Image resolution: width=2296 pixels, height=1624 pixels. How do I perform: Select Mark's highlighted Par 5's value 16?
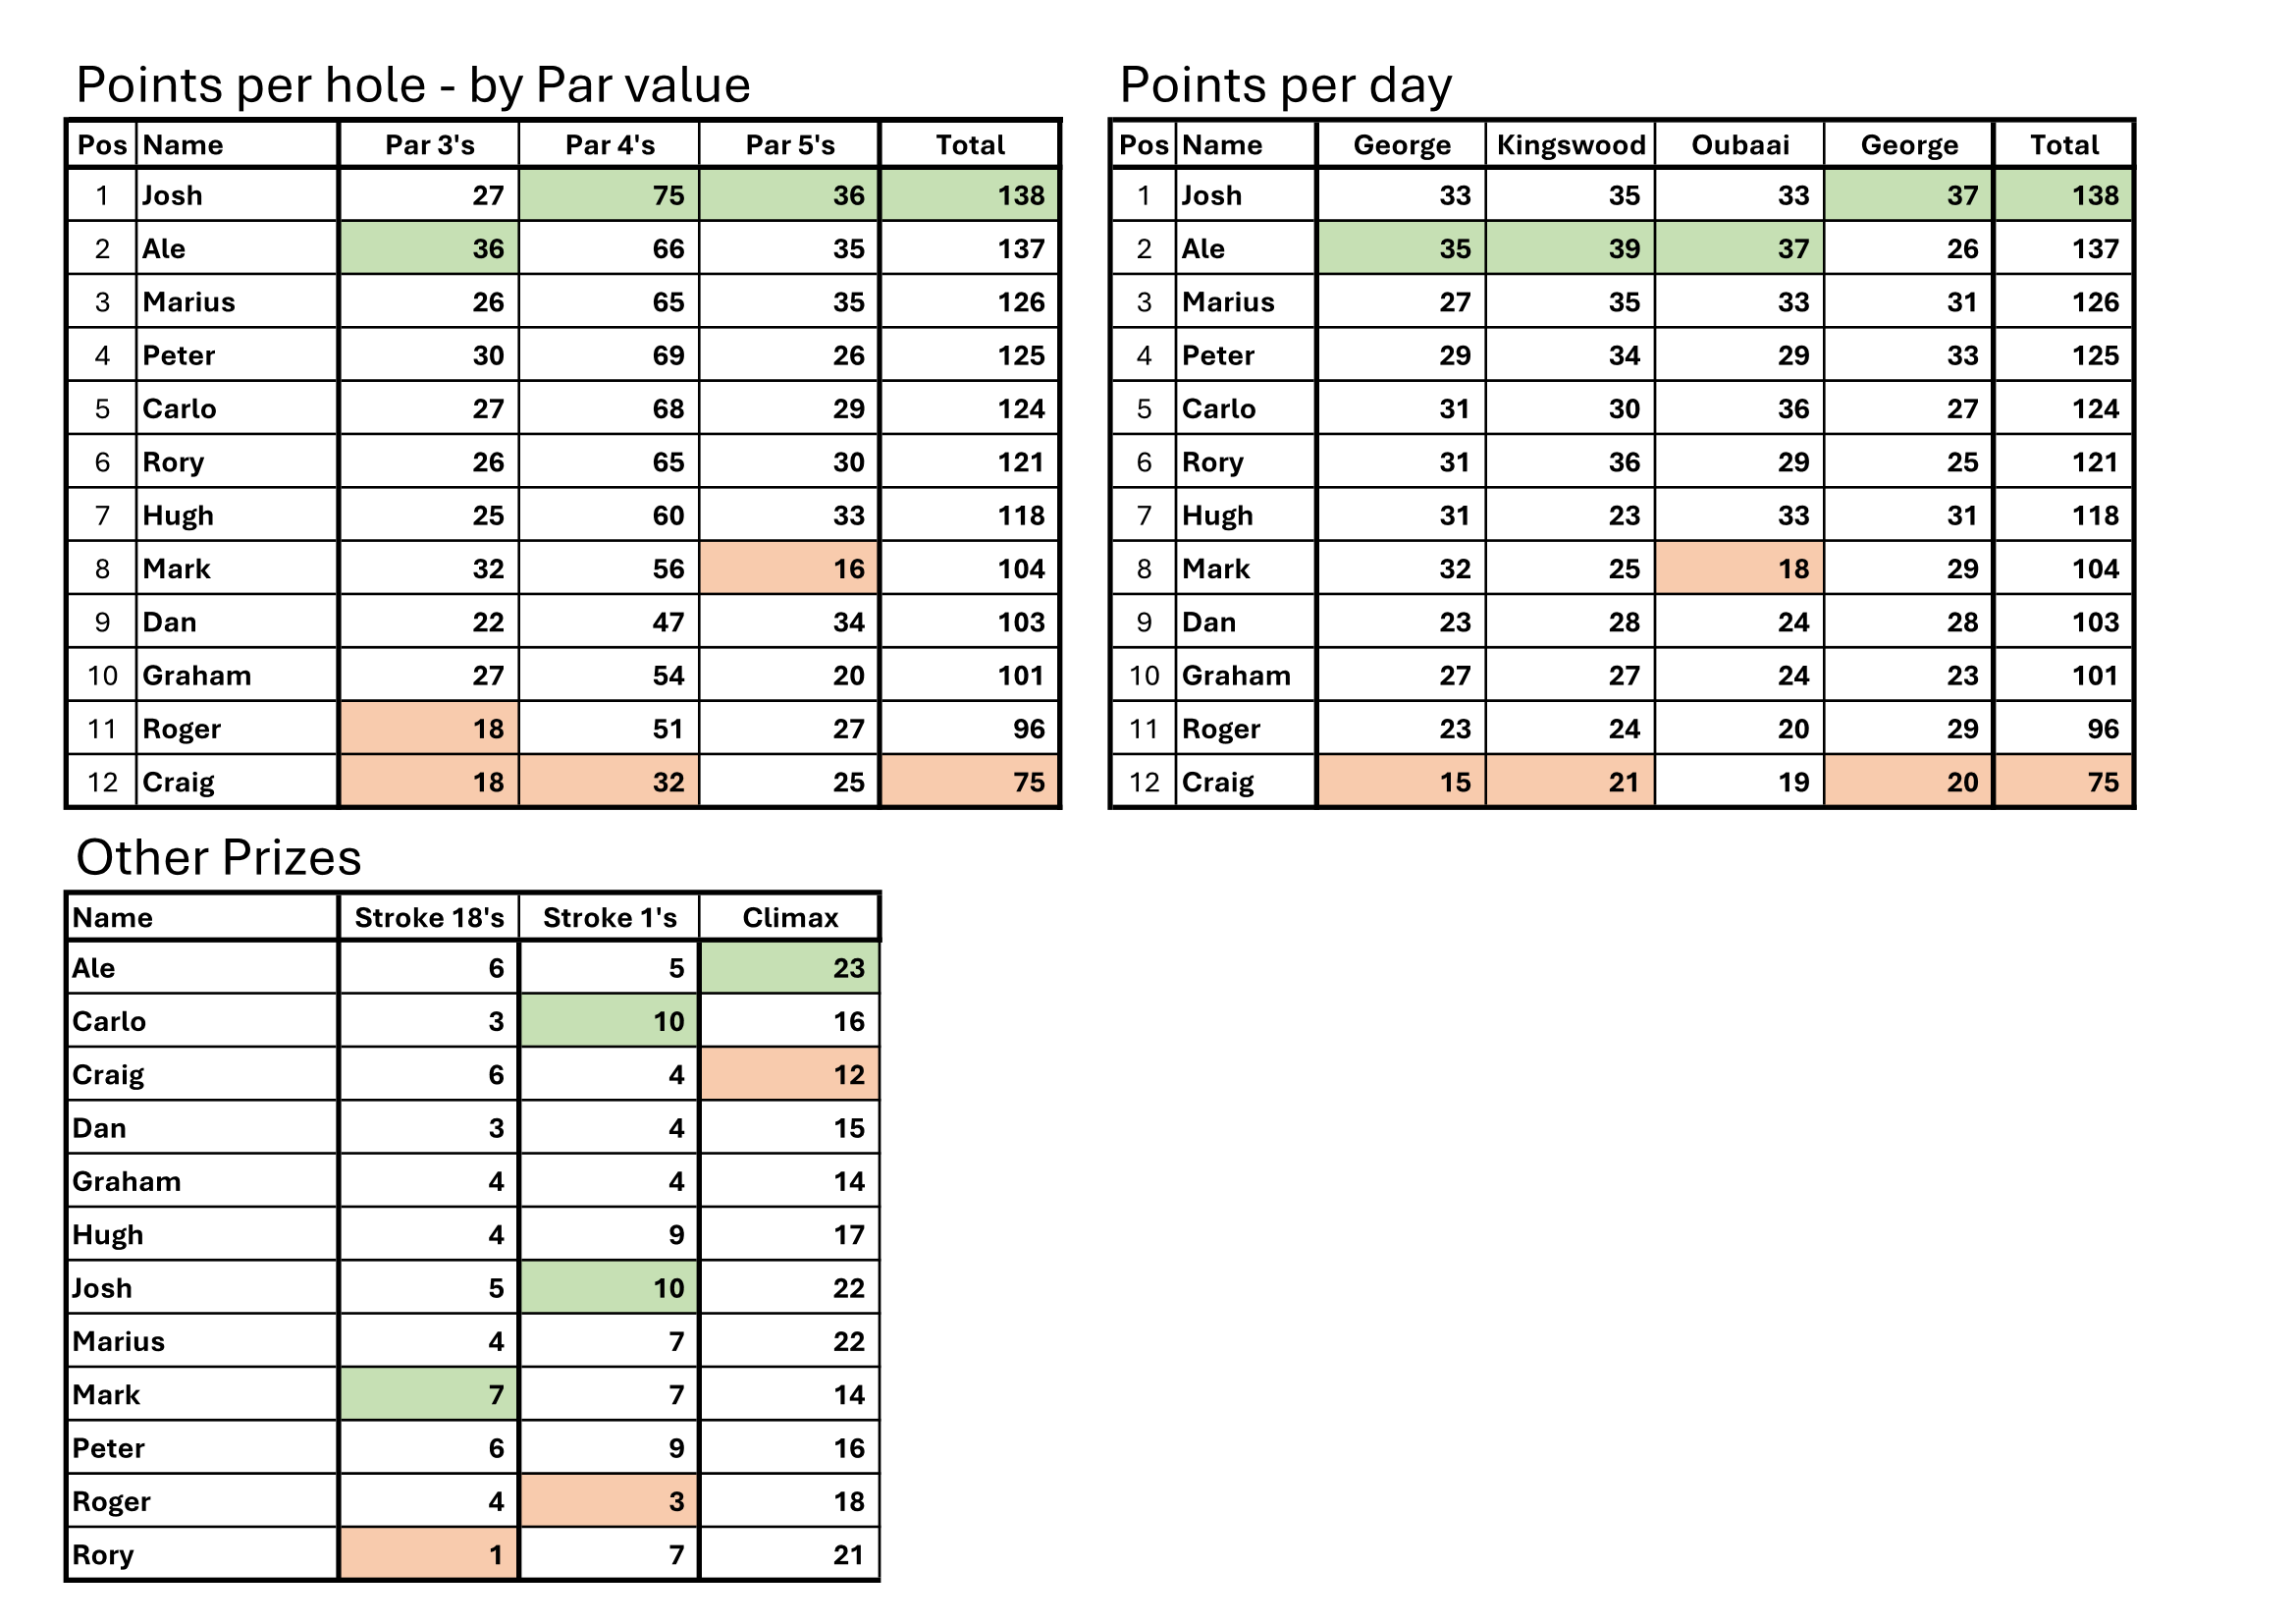[789, 568]
